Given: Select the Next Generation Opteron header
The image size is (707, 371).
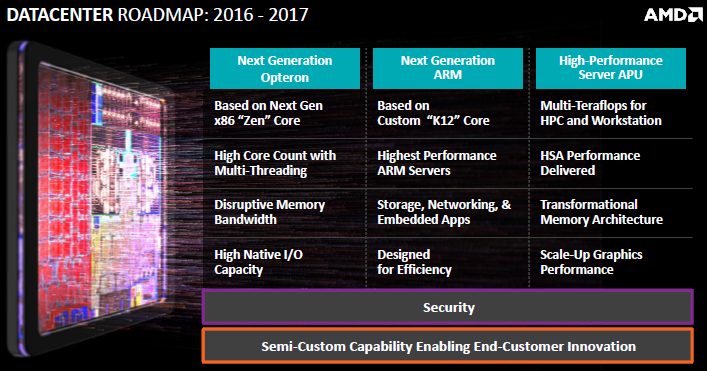Looking at the screenshot, I should coord(285,69).
